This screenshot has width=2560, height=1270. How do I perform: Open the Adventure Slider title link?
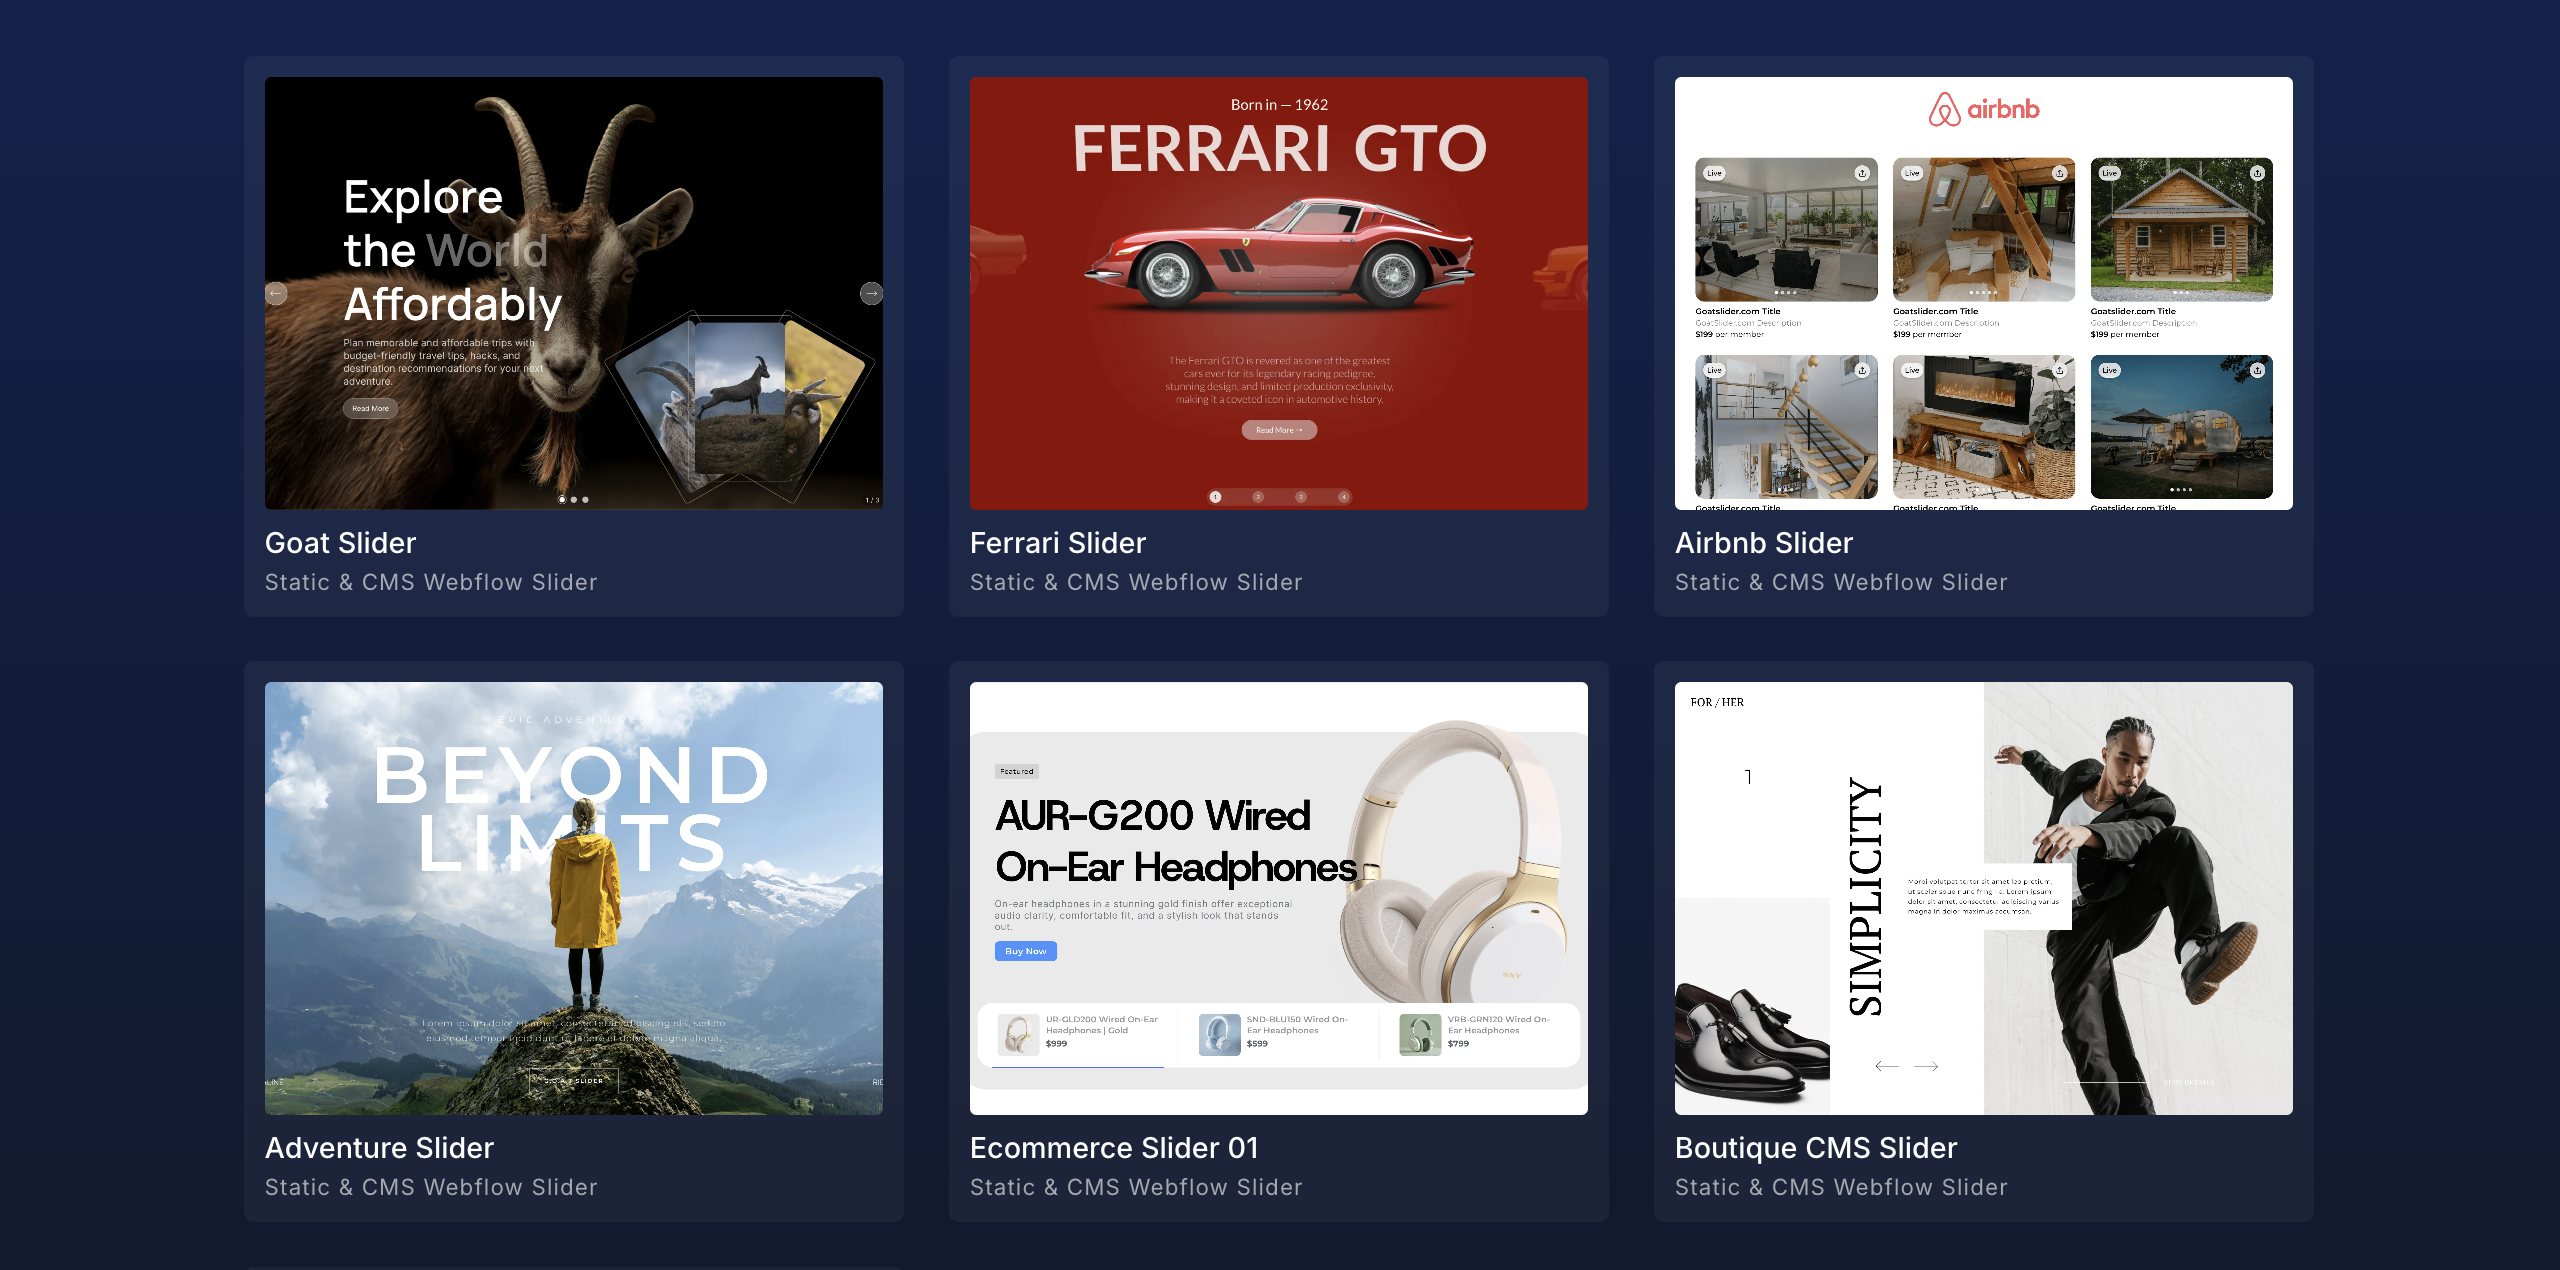(x=379, y=1148)
